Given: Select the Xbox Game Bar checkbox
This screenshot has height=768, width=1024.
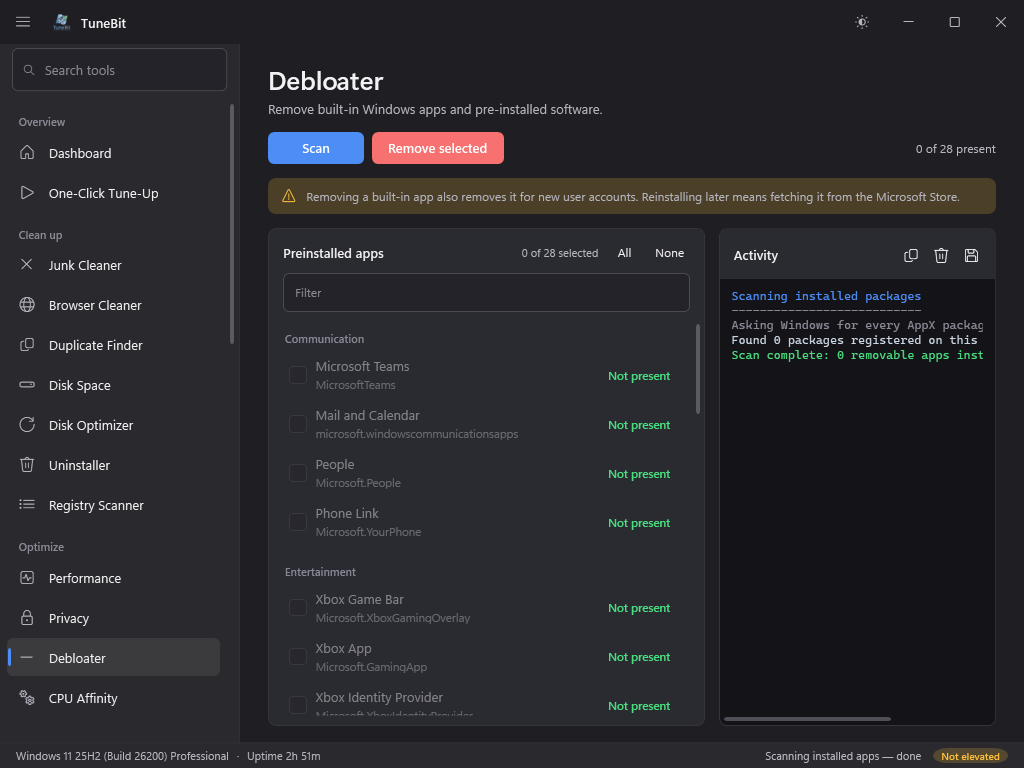Looking at the screenshot, I should click(x=298, y=607).
